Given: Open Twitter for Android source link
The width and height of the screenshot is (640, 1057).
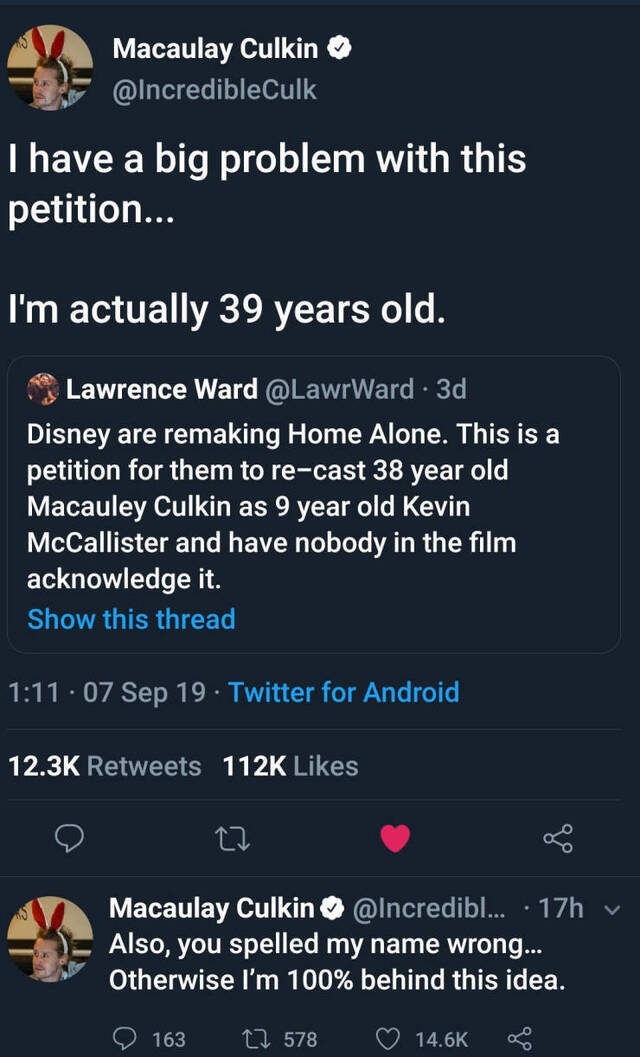Looking at the screenshot, I should point(344,692).
